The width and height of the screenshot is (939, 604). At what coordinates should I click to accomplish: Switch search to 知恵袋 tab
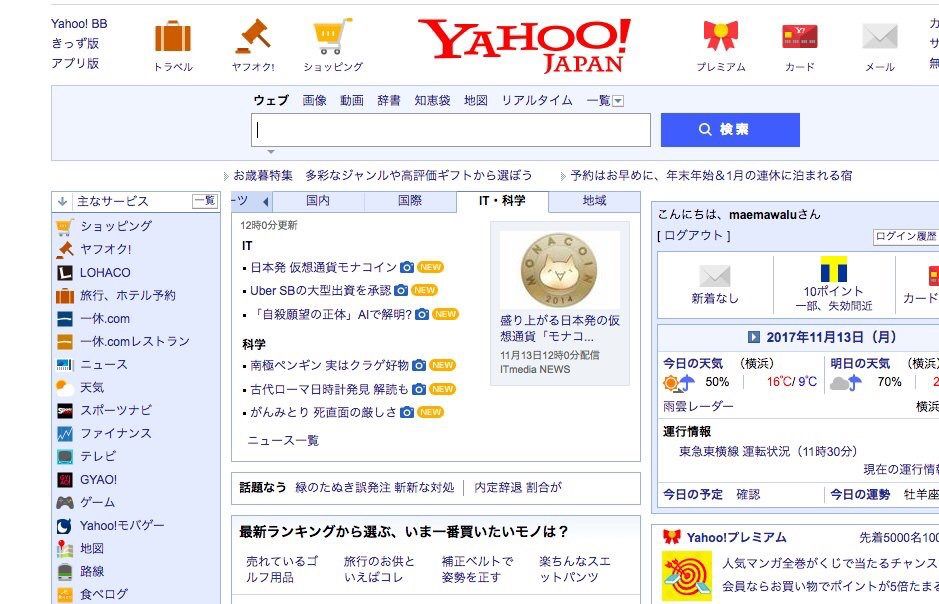[432, 101]
